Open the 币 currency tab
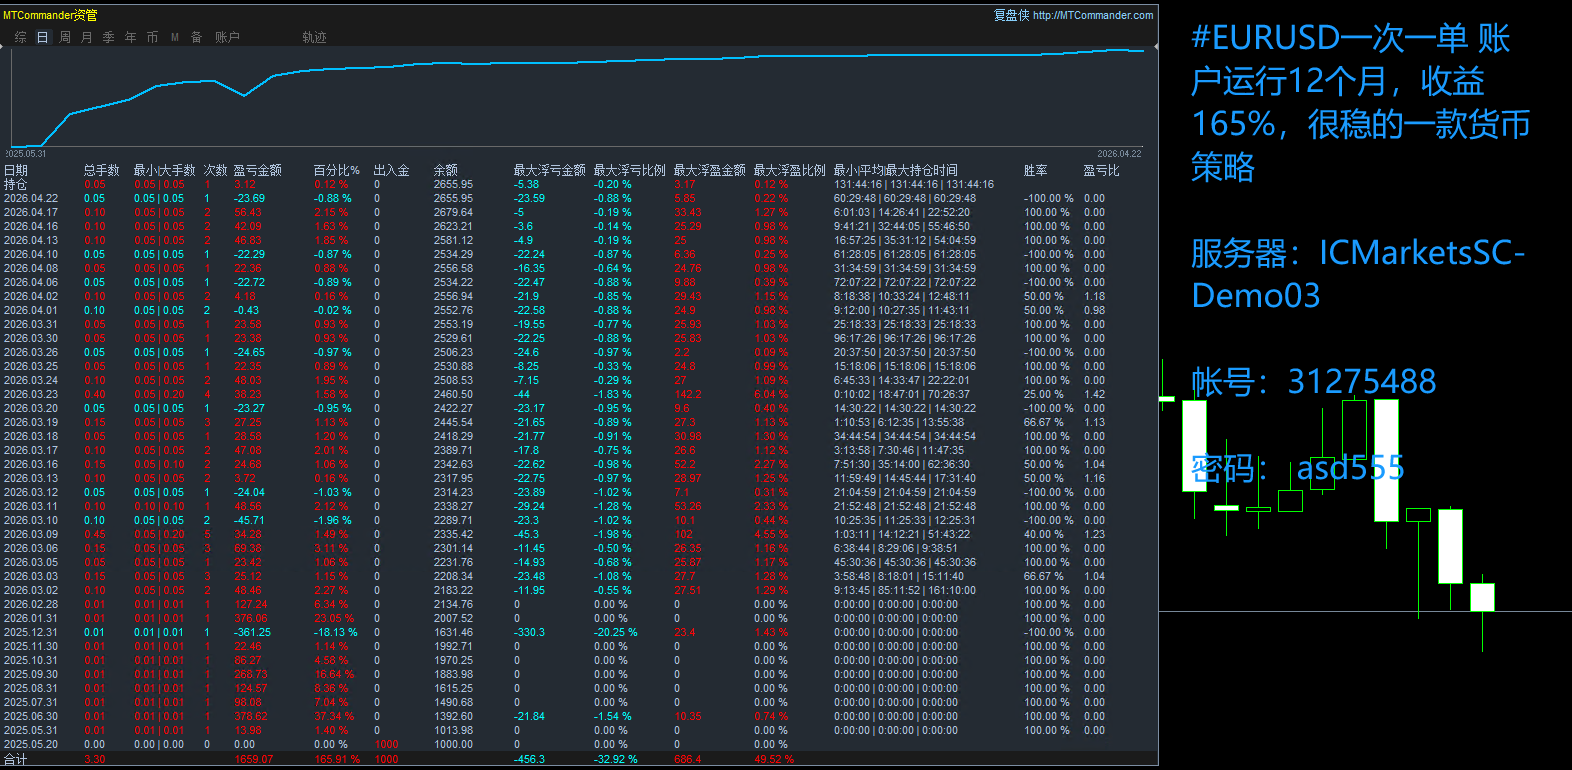1572x770 pixels. click(x=153, y=37)
